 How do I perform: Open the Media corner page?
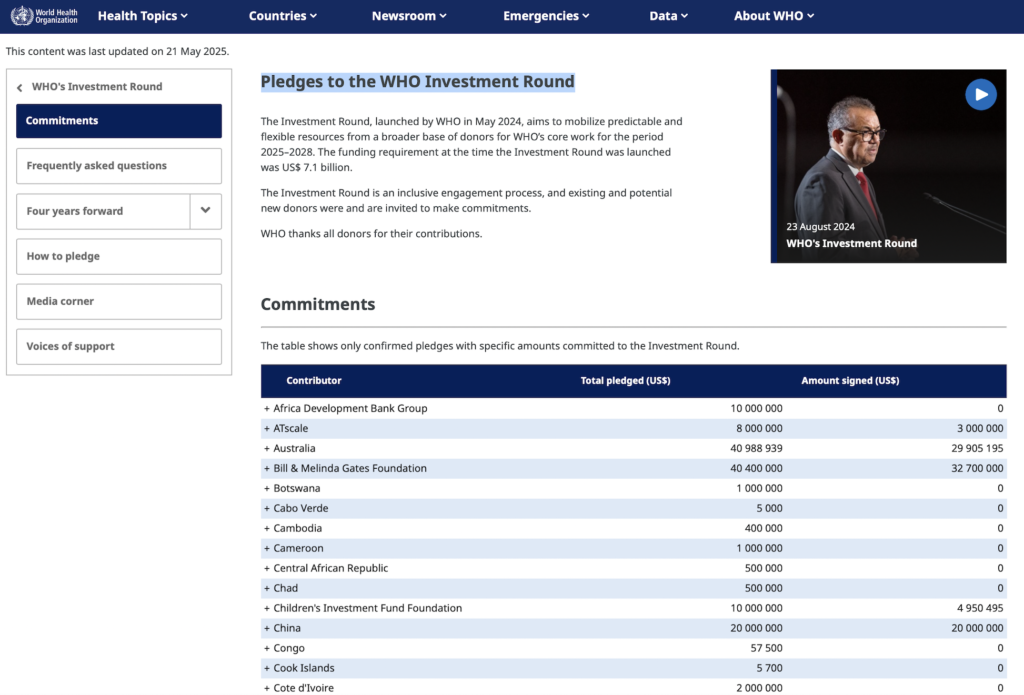point(119,301)
